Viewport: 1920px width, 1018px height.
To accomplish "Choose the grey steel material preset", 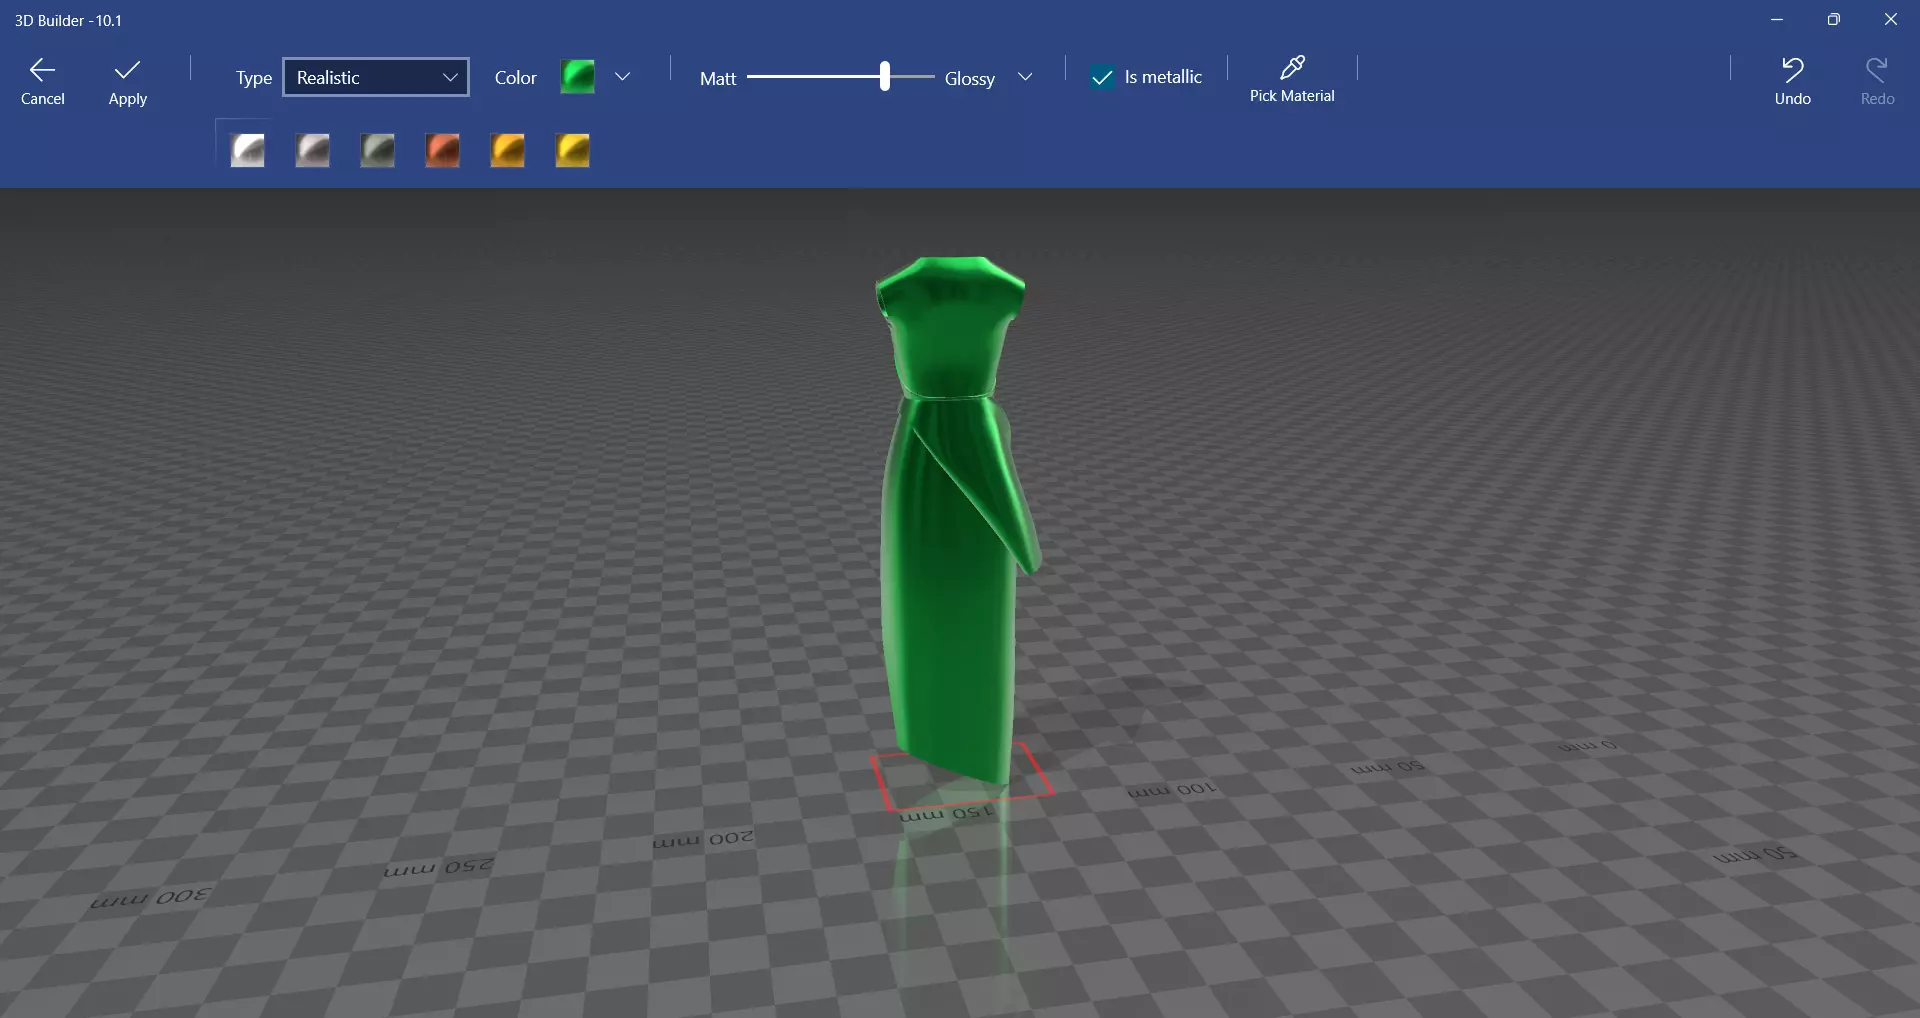I will [x=312, y=150].
